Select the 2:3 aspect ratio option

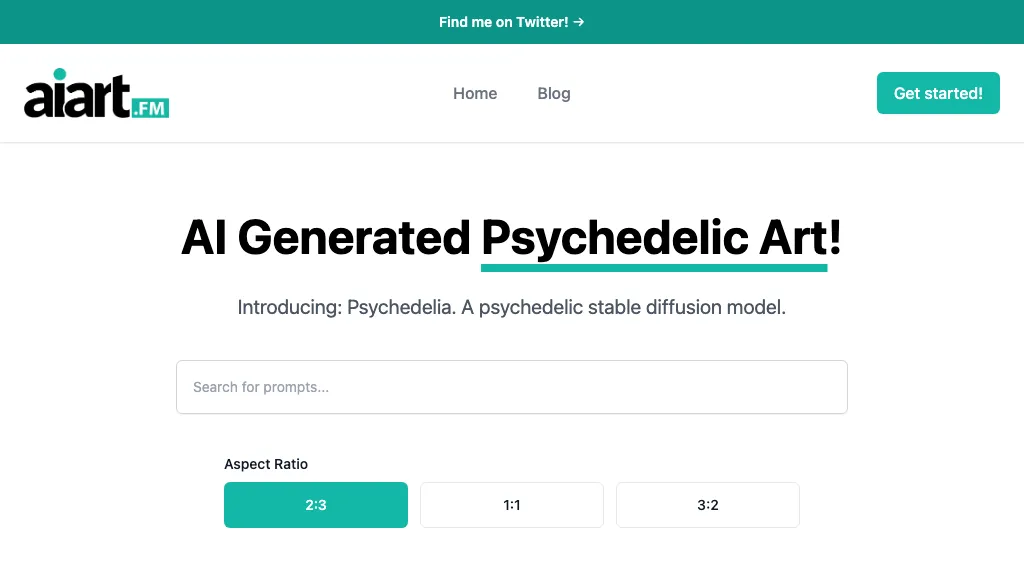tap(316, 505)
